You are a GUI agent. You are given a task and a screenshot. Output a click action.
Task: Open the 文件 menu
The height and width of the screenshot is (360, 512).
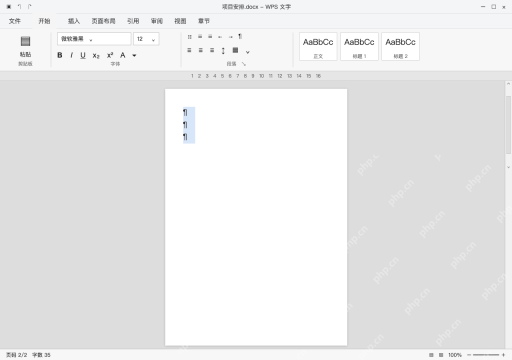15,21
